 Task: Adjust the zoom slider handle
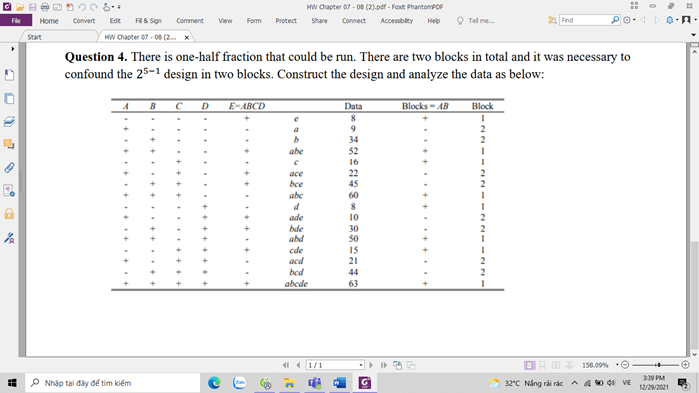[x=658, y=365]
